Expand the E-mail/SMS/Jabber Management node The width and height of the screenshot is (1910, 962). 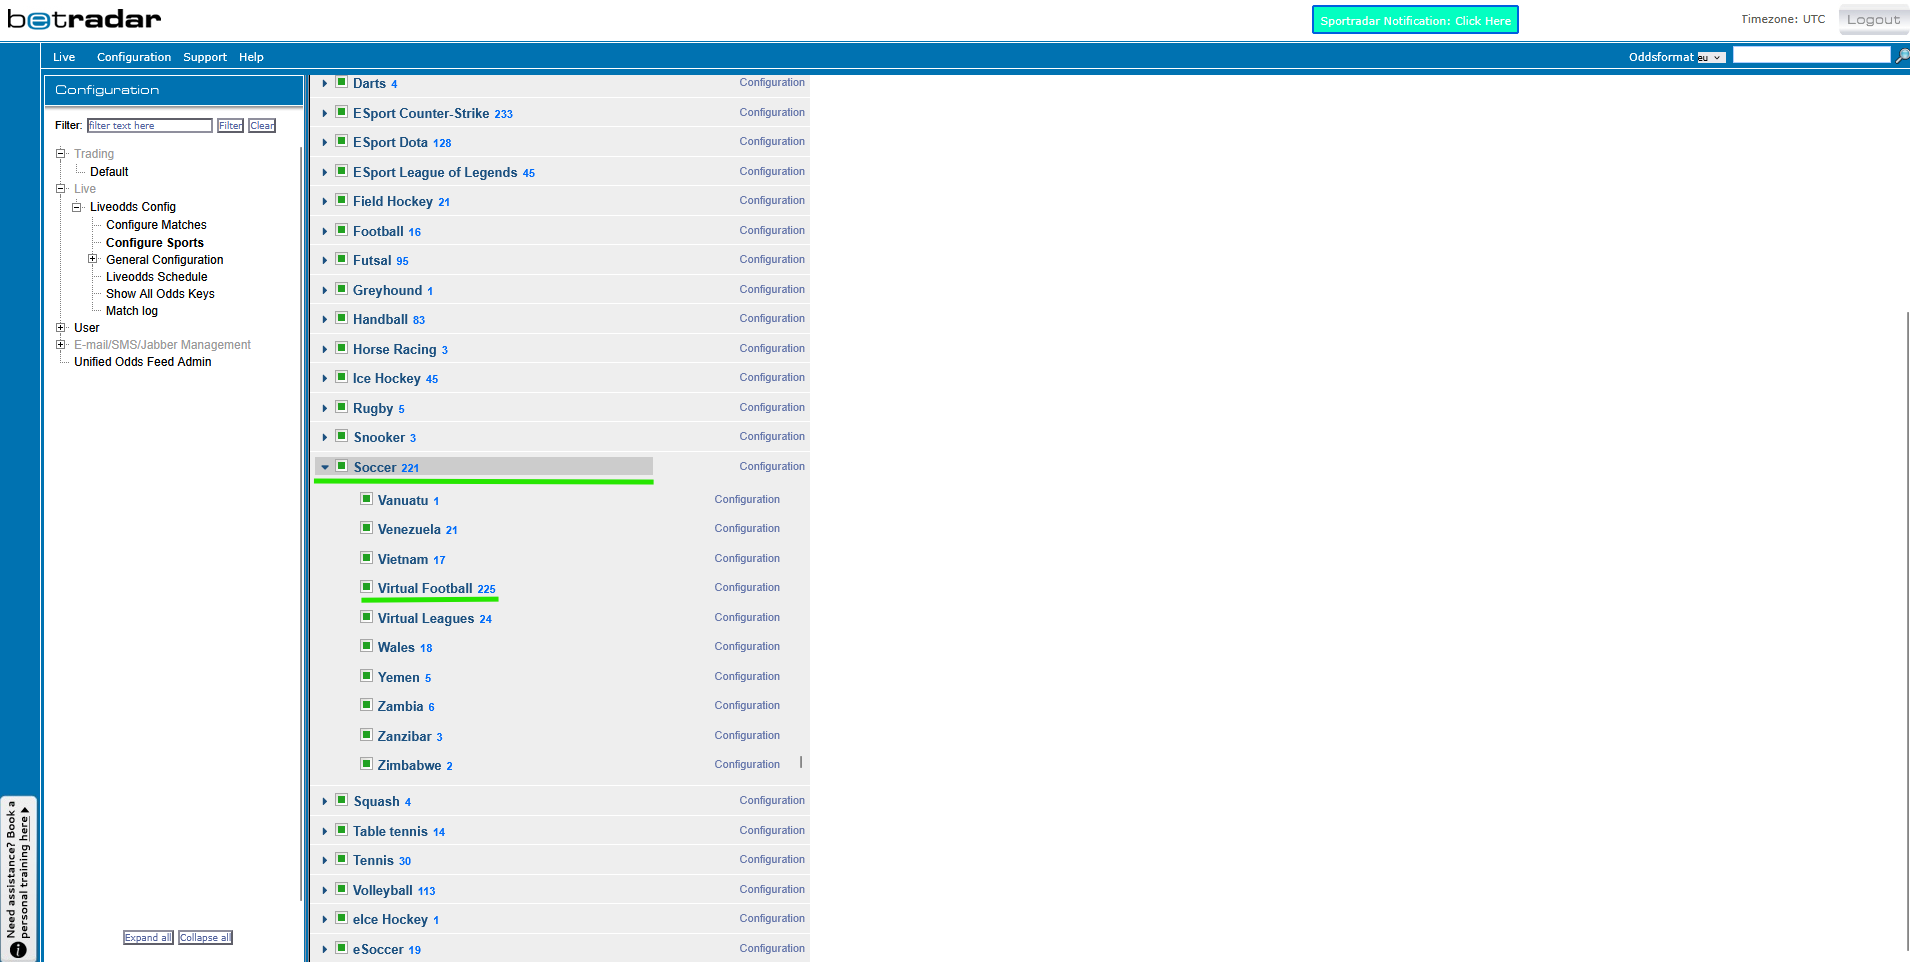pyautogui.click(x=61, y=345)
